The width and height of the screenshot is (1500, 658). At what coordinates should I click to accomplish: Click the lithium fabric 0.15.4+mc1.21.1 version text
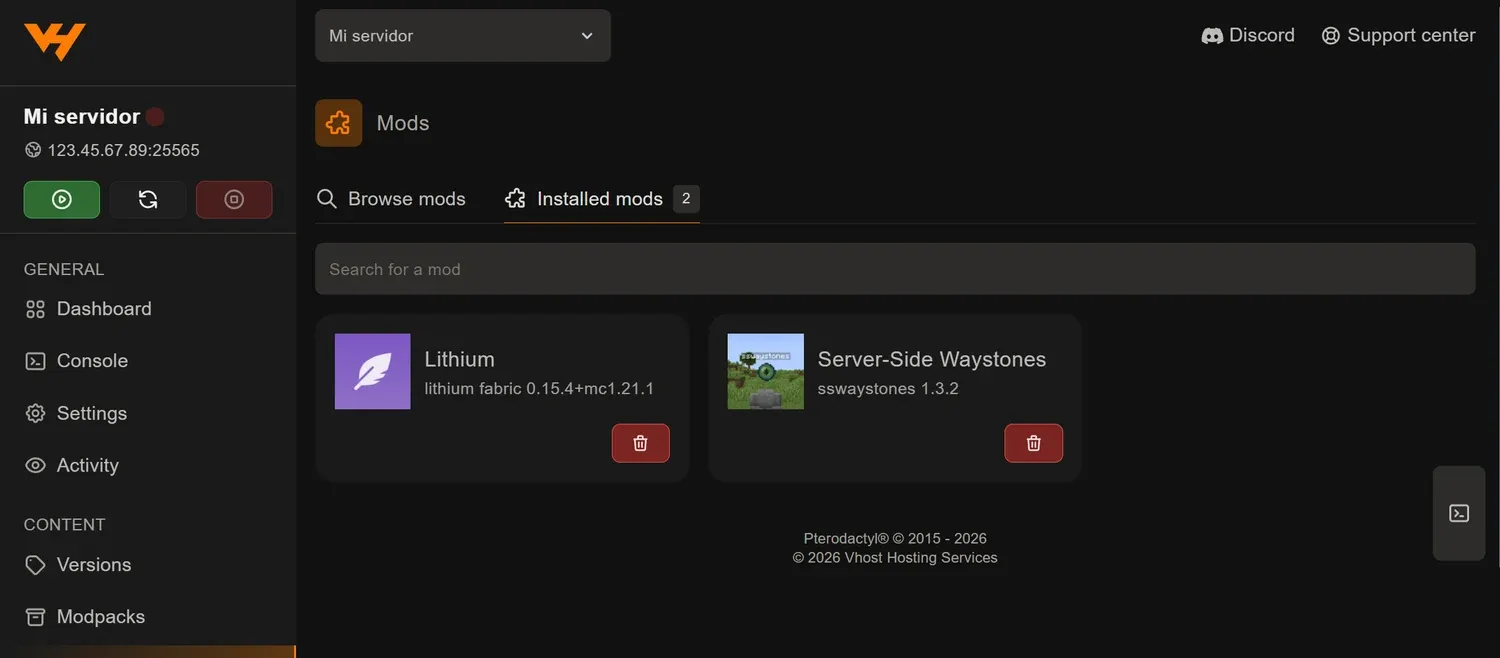[x=540, y=388]
